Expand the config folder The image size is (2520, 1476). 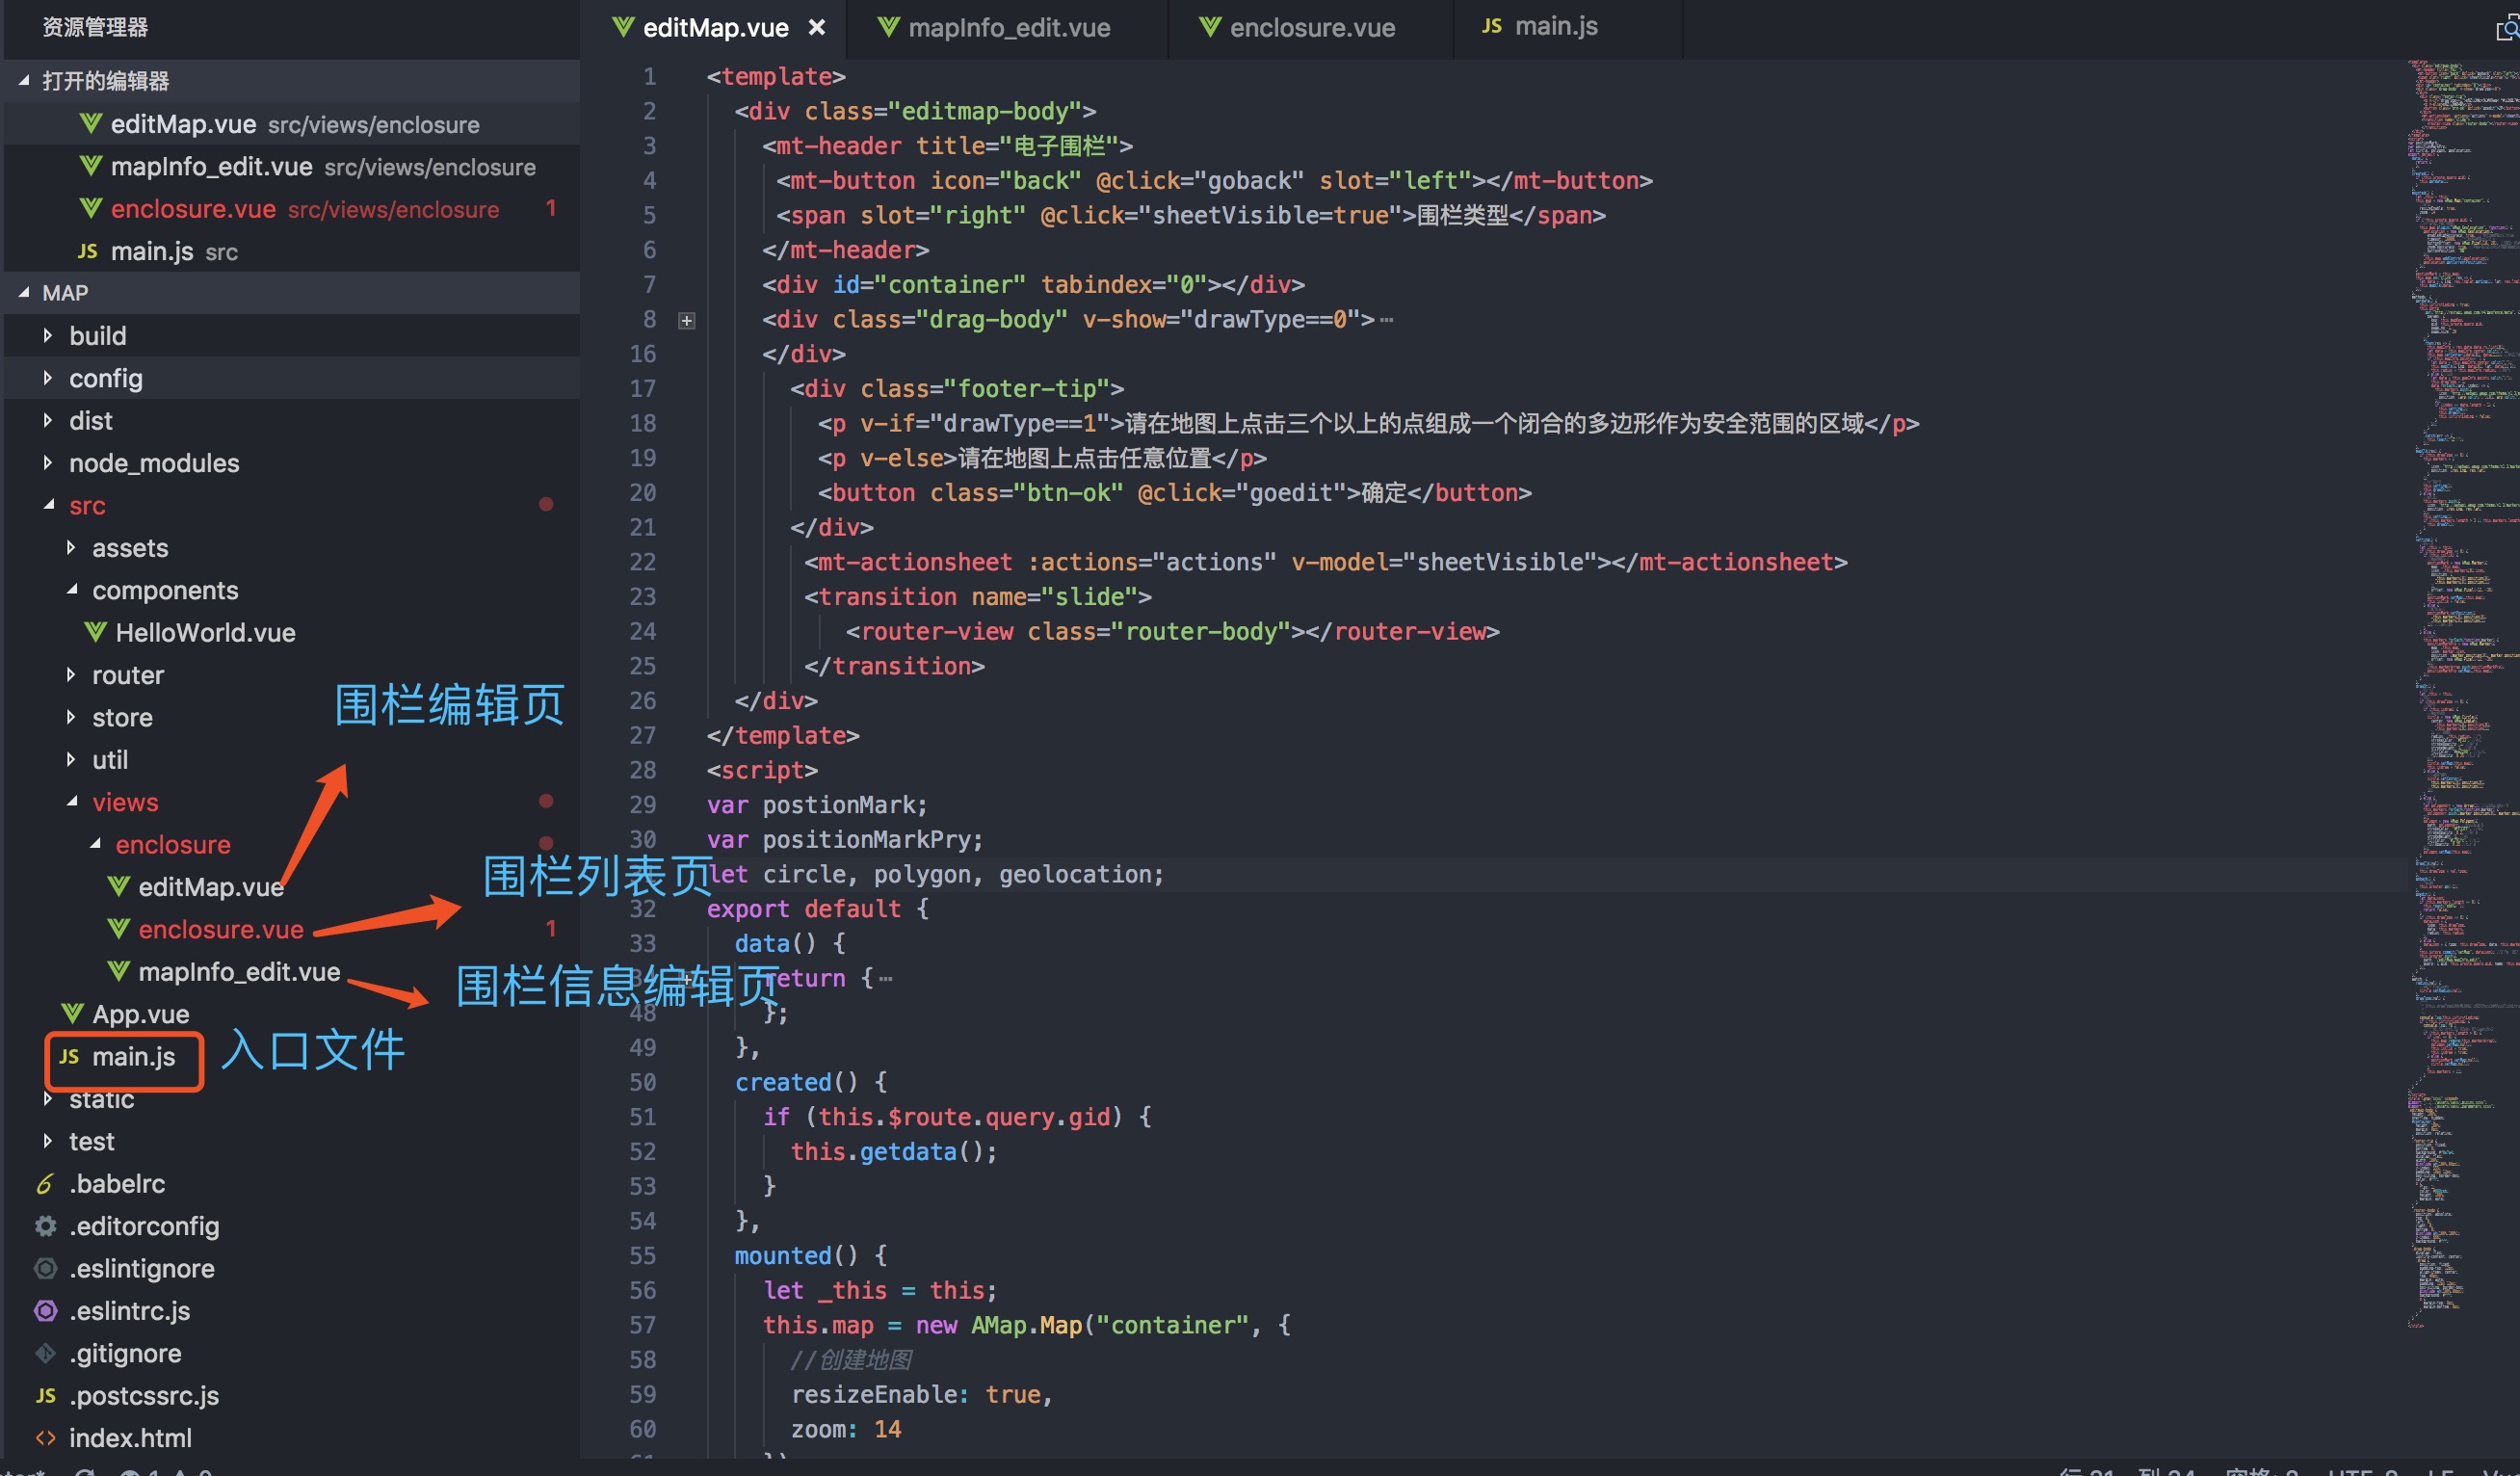[x=47, y=378]
